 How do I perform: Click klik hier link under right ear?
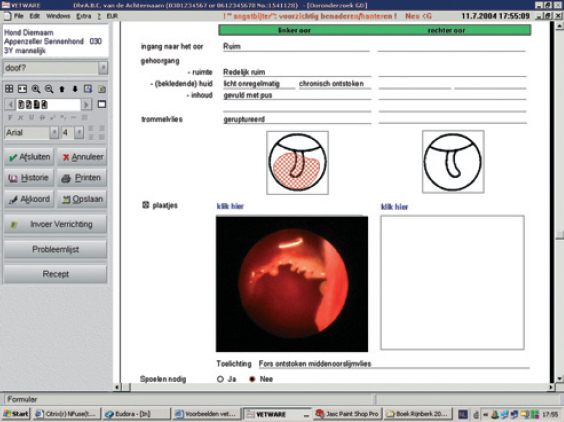(394, 207)
